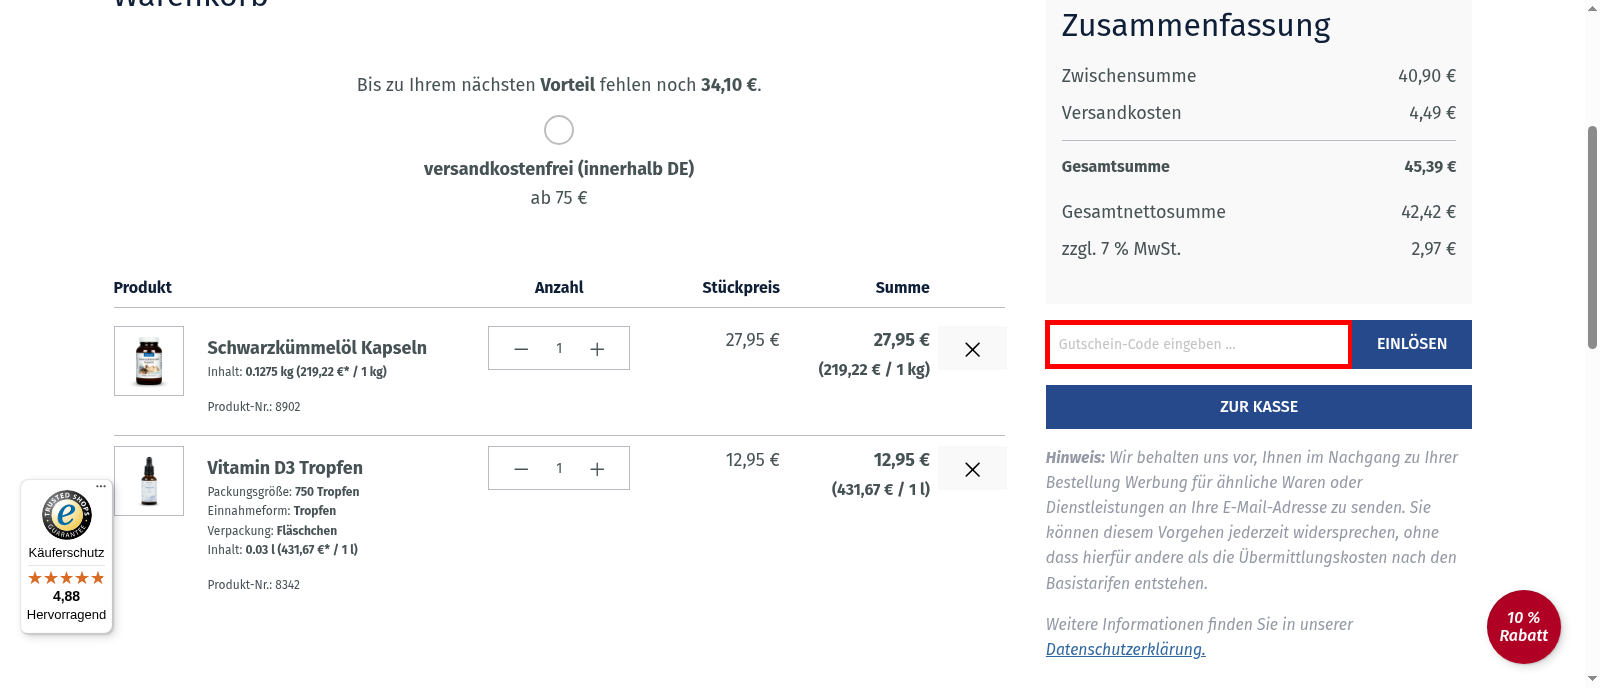Decrease Schwarzkümmelöl Kapseln quantity with minus

click(x=521, y=349)
